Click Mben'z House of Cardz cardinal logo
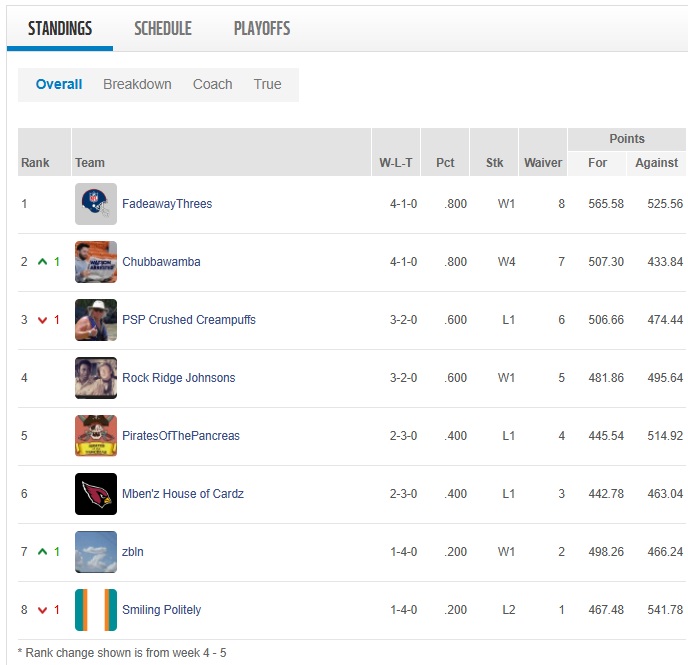This screenshot has height=665, width=688. tap(96, 494)
